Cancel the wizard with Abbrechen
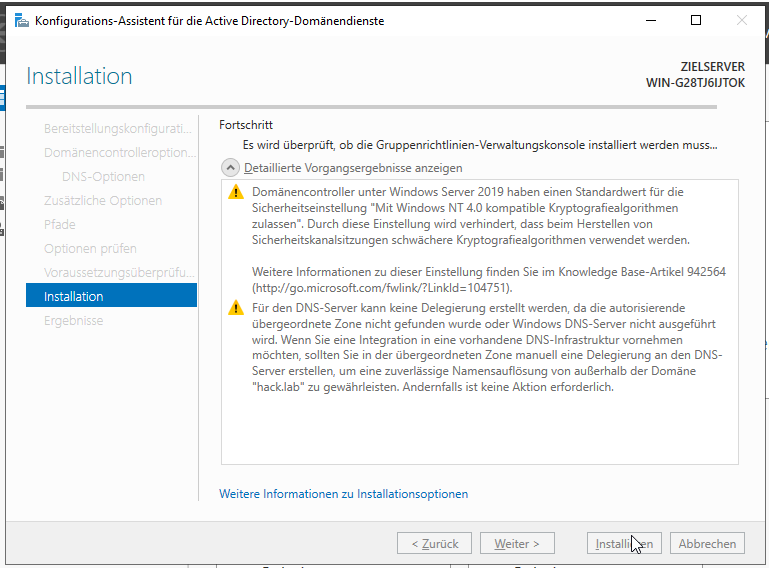The image size is (769, 568). 707,544
